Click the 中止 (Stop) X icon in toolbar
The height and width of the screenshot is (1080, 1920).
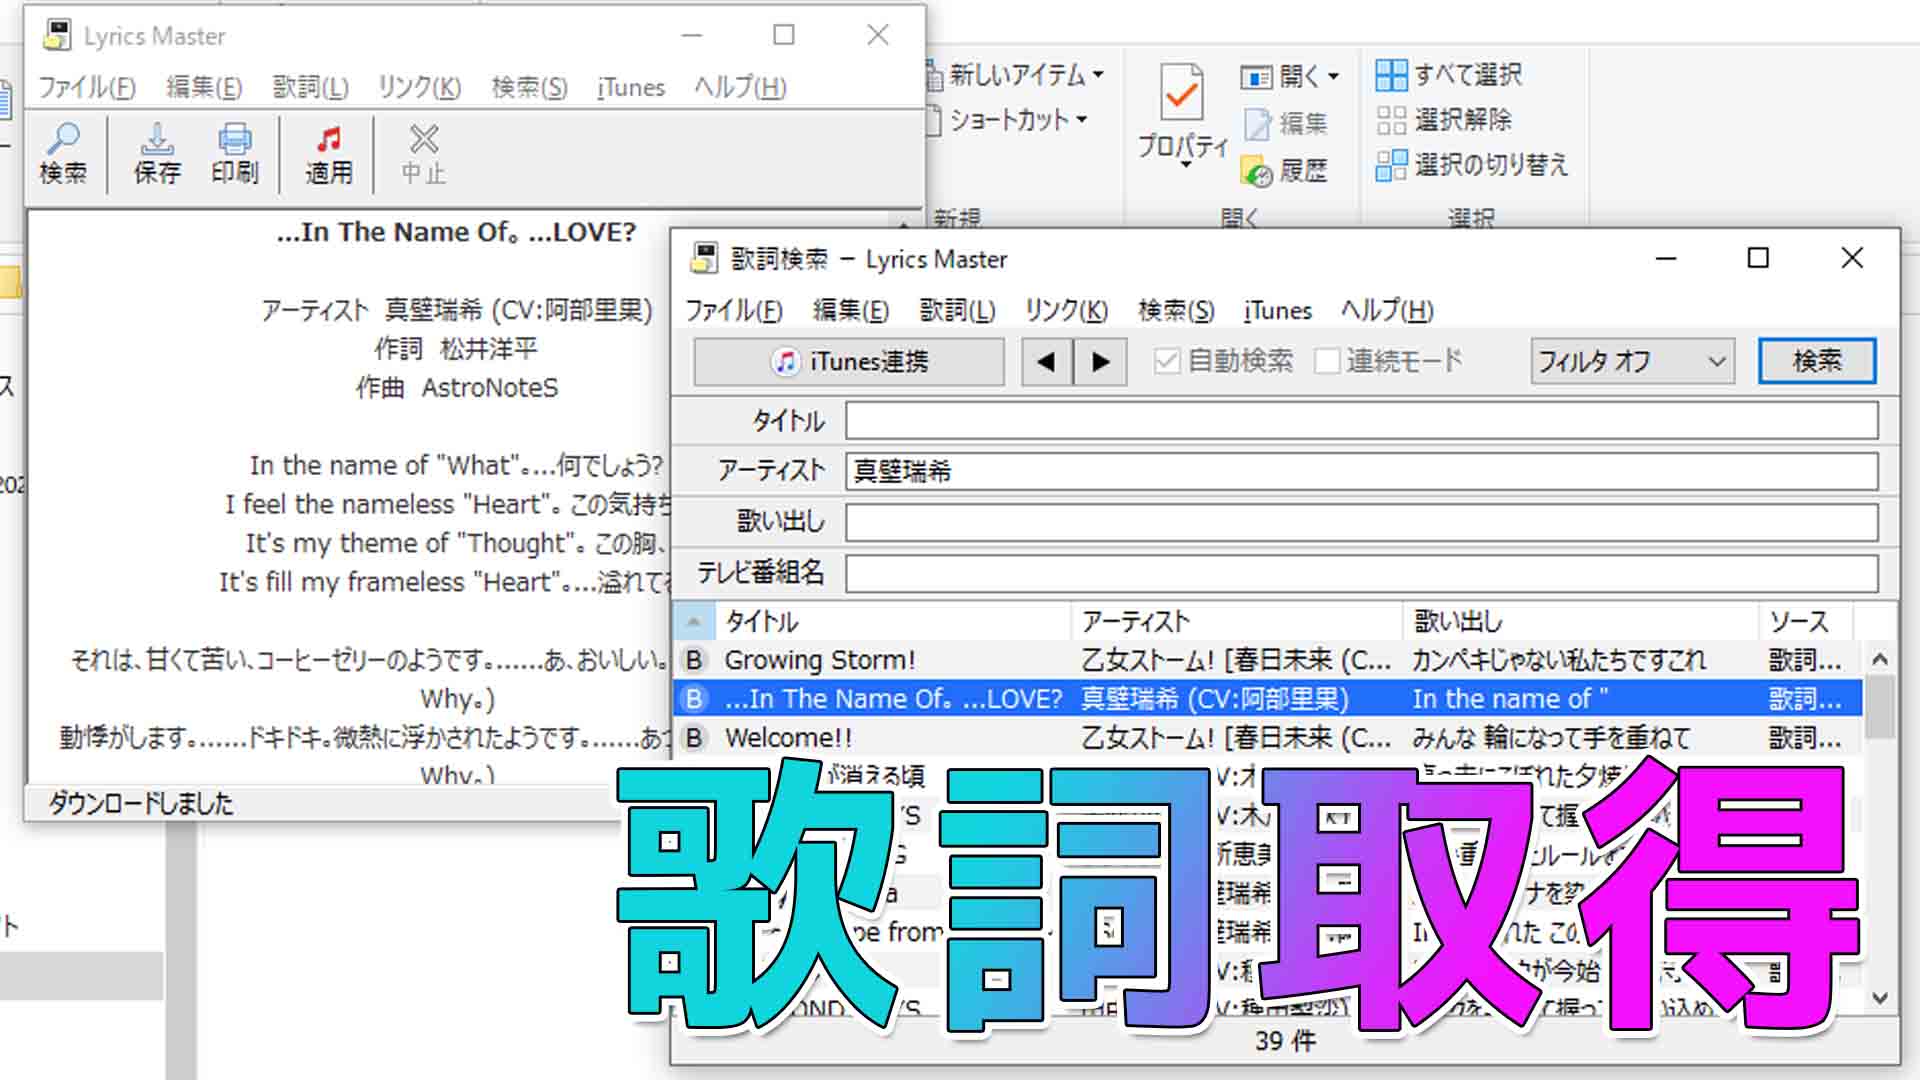[423, 149]
